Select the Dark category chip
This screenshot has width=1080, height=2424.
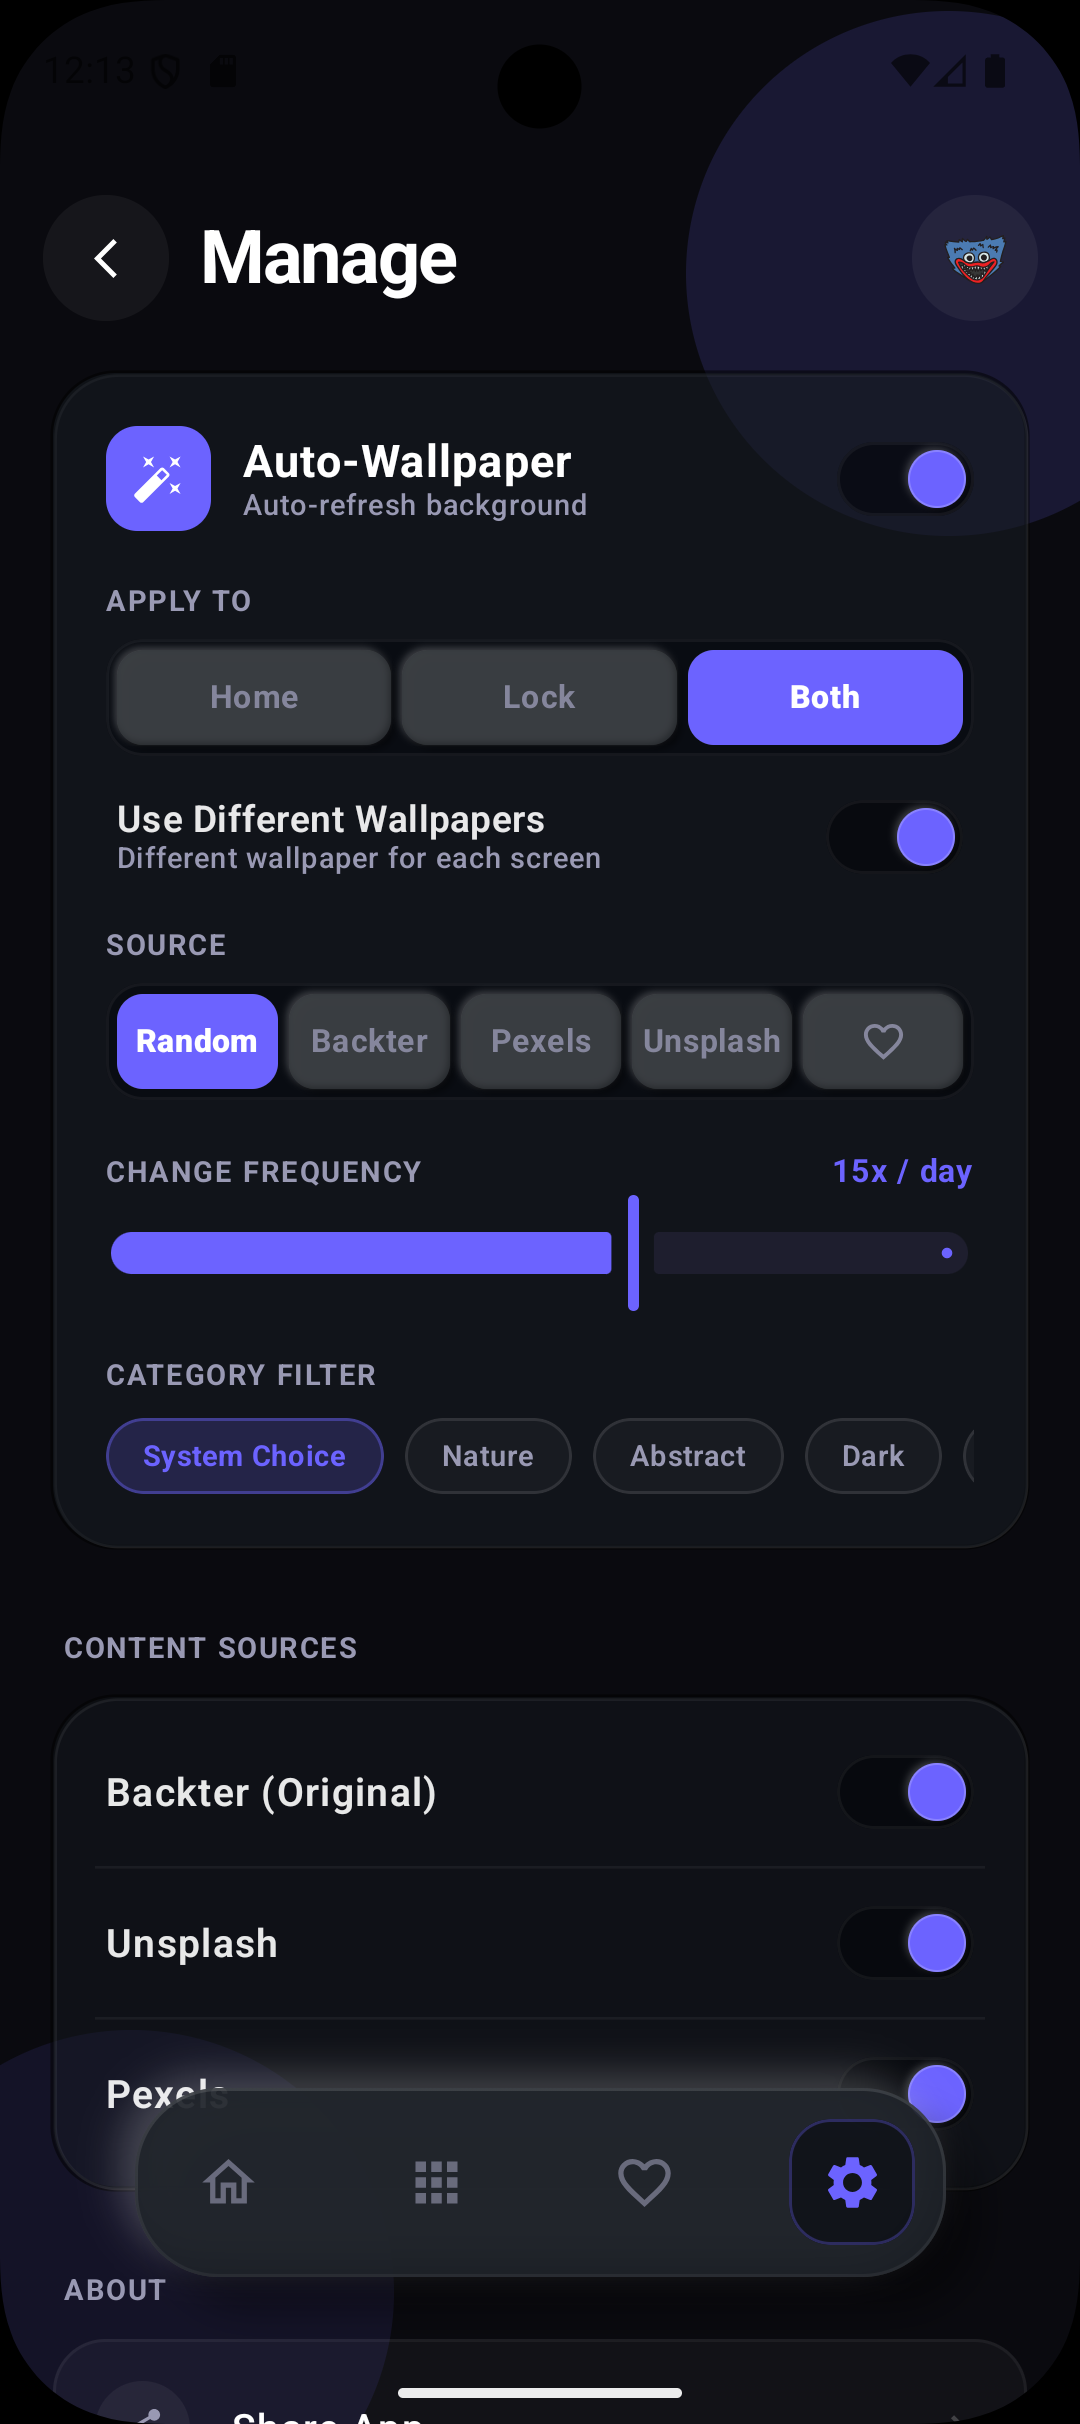(873, 1456)
